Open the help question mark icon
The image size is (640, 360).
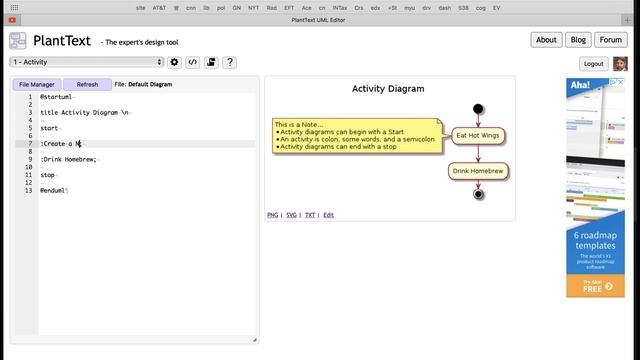[230, 62]
